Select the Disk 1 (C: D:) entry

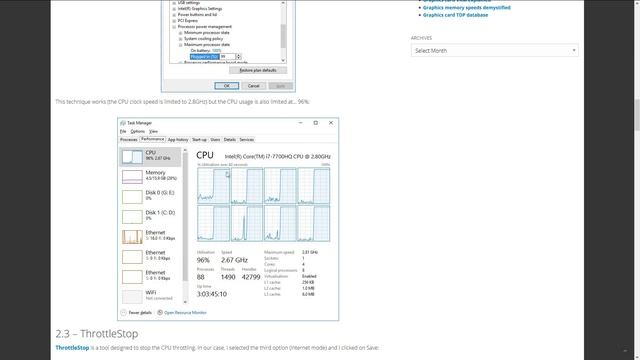pos(150,216)
